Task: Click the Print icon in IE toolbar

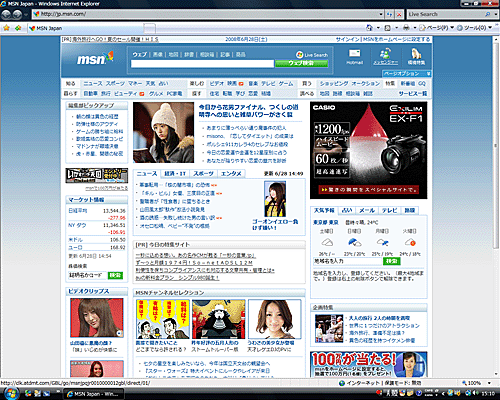Action: 406,28
